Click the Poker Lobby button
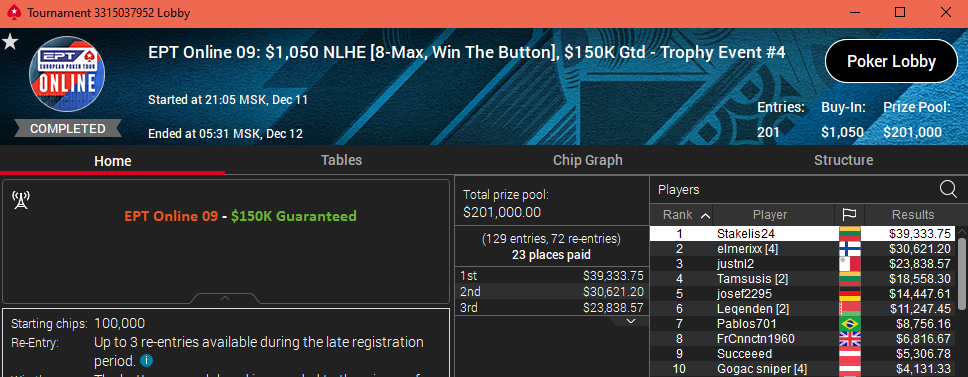 click(x=891, y=61)
